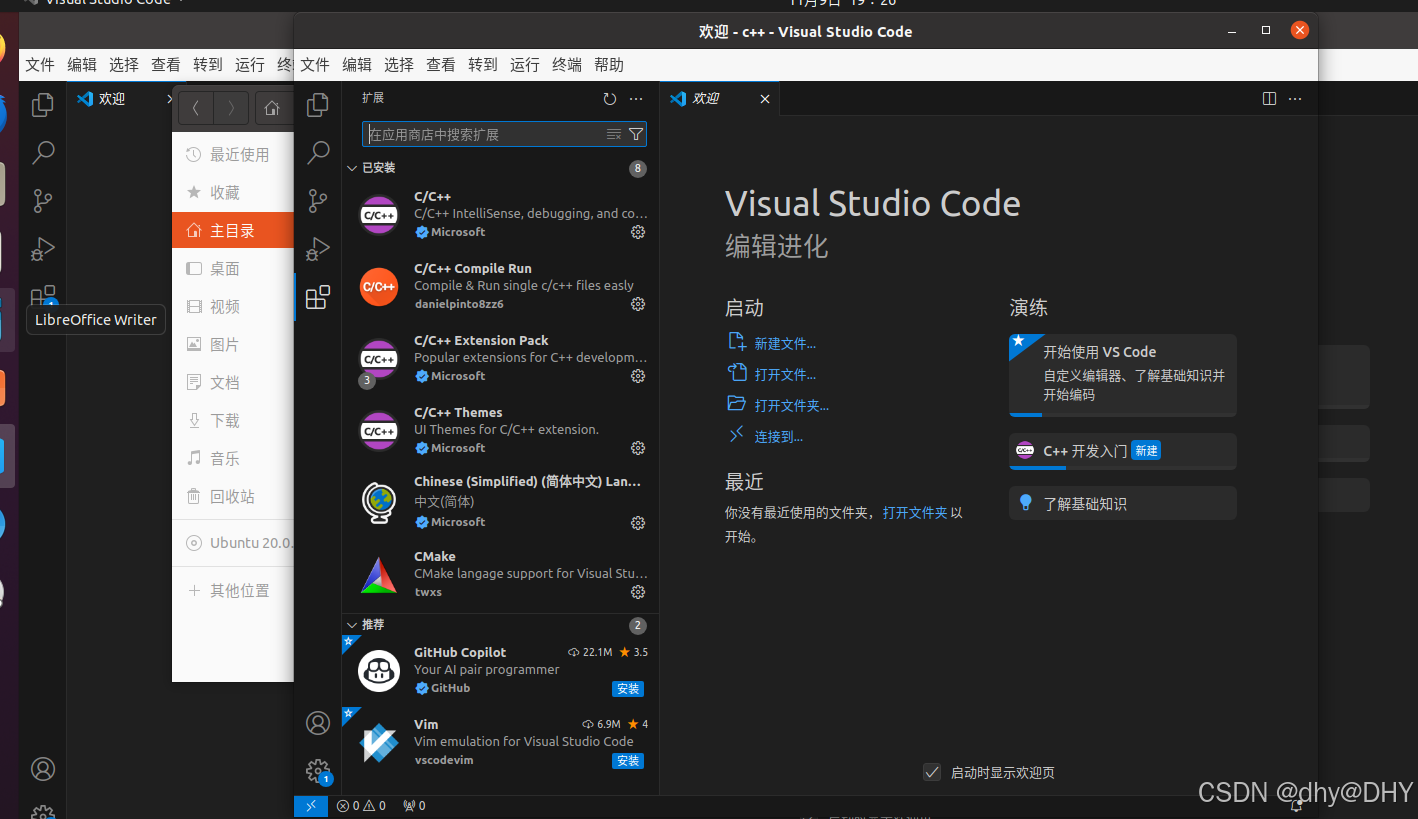Open 帮助 menu in front window
1418x819 pixels.
click(x=609, y=65)
